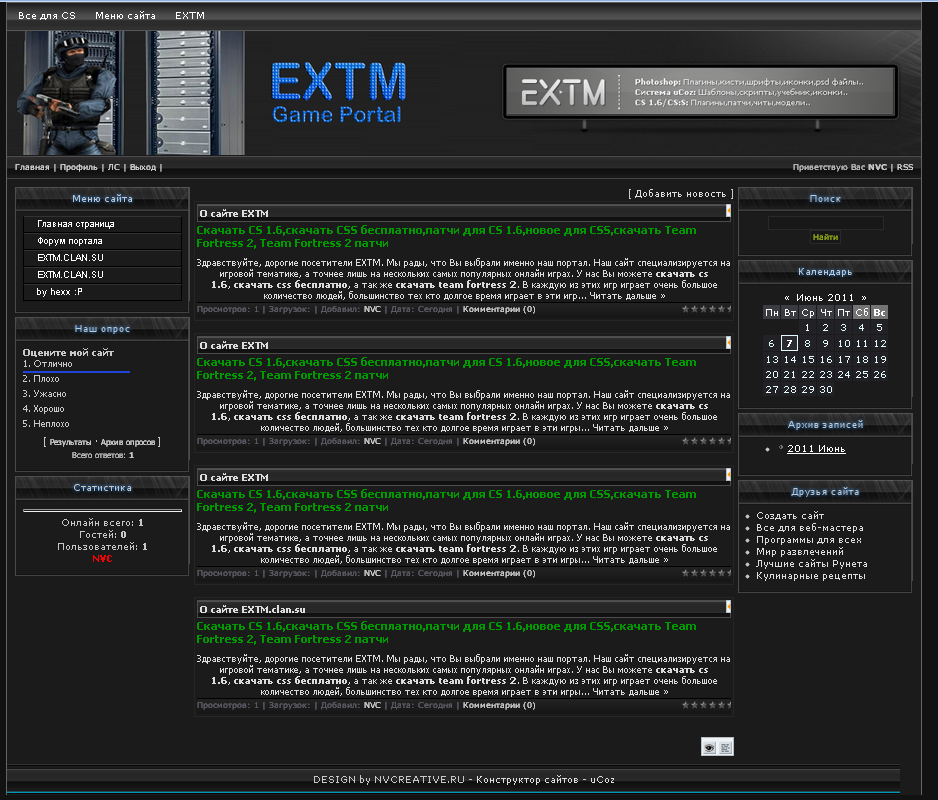This screenshot has height=800, width=938.
Task: Click 'Онлайн всего: 1' in statistics
Action: 102,523
